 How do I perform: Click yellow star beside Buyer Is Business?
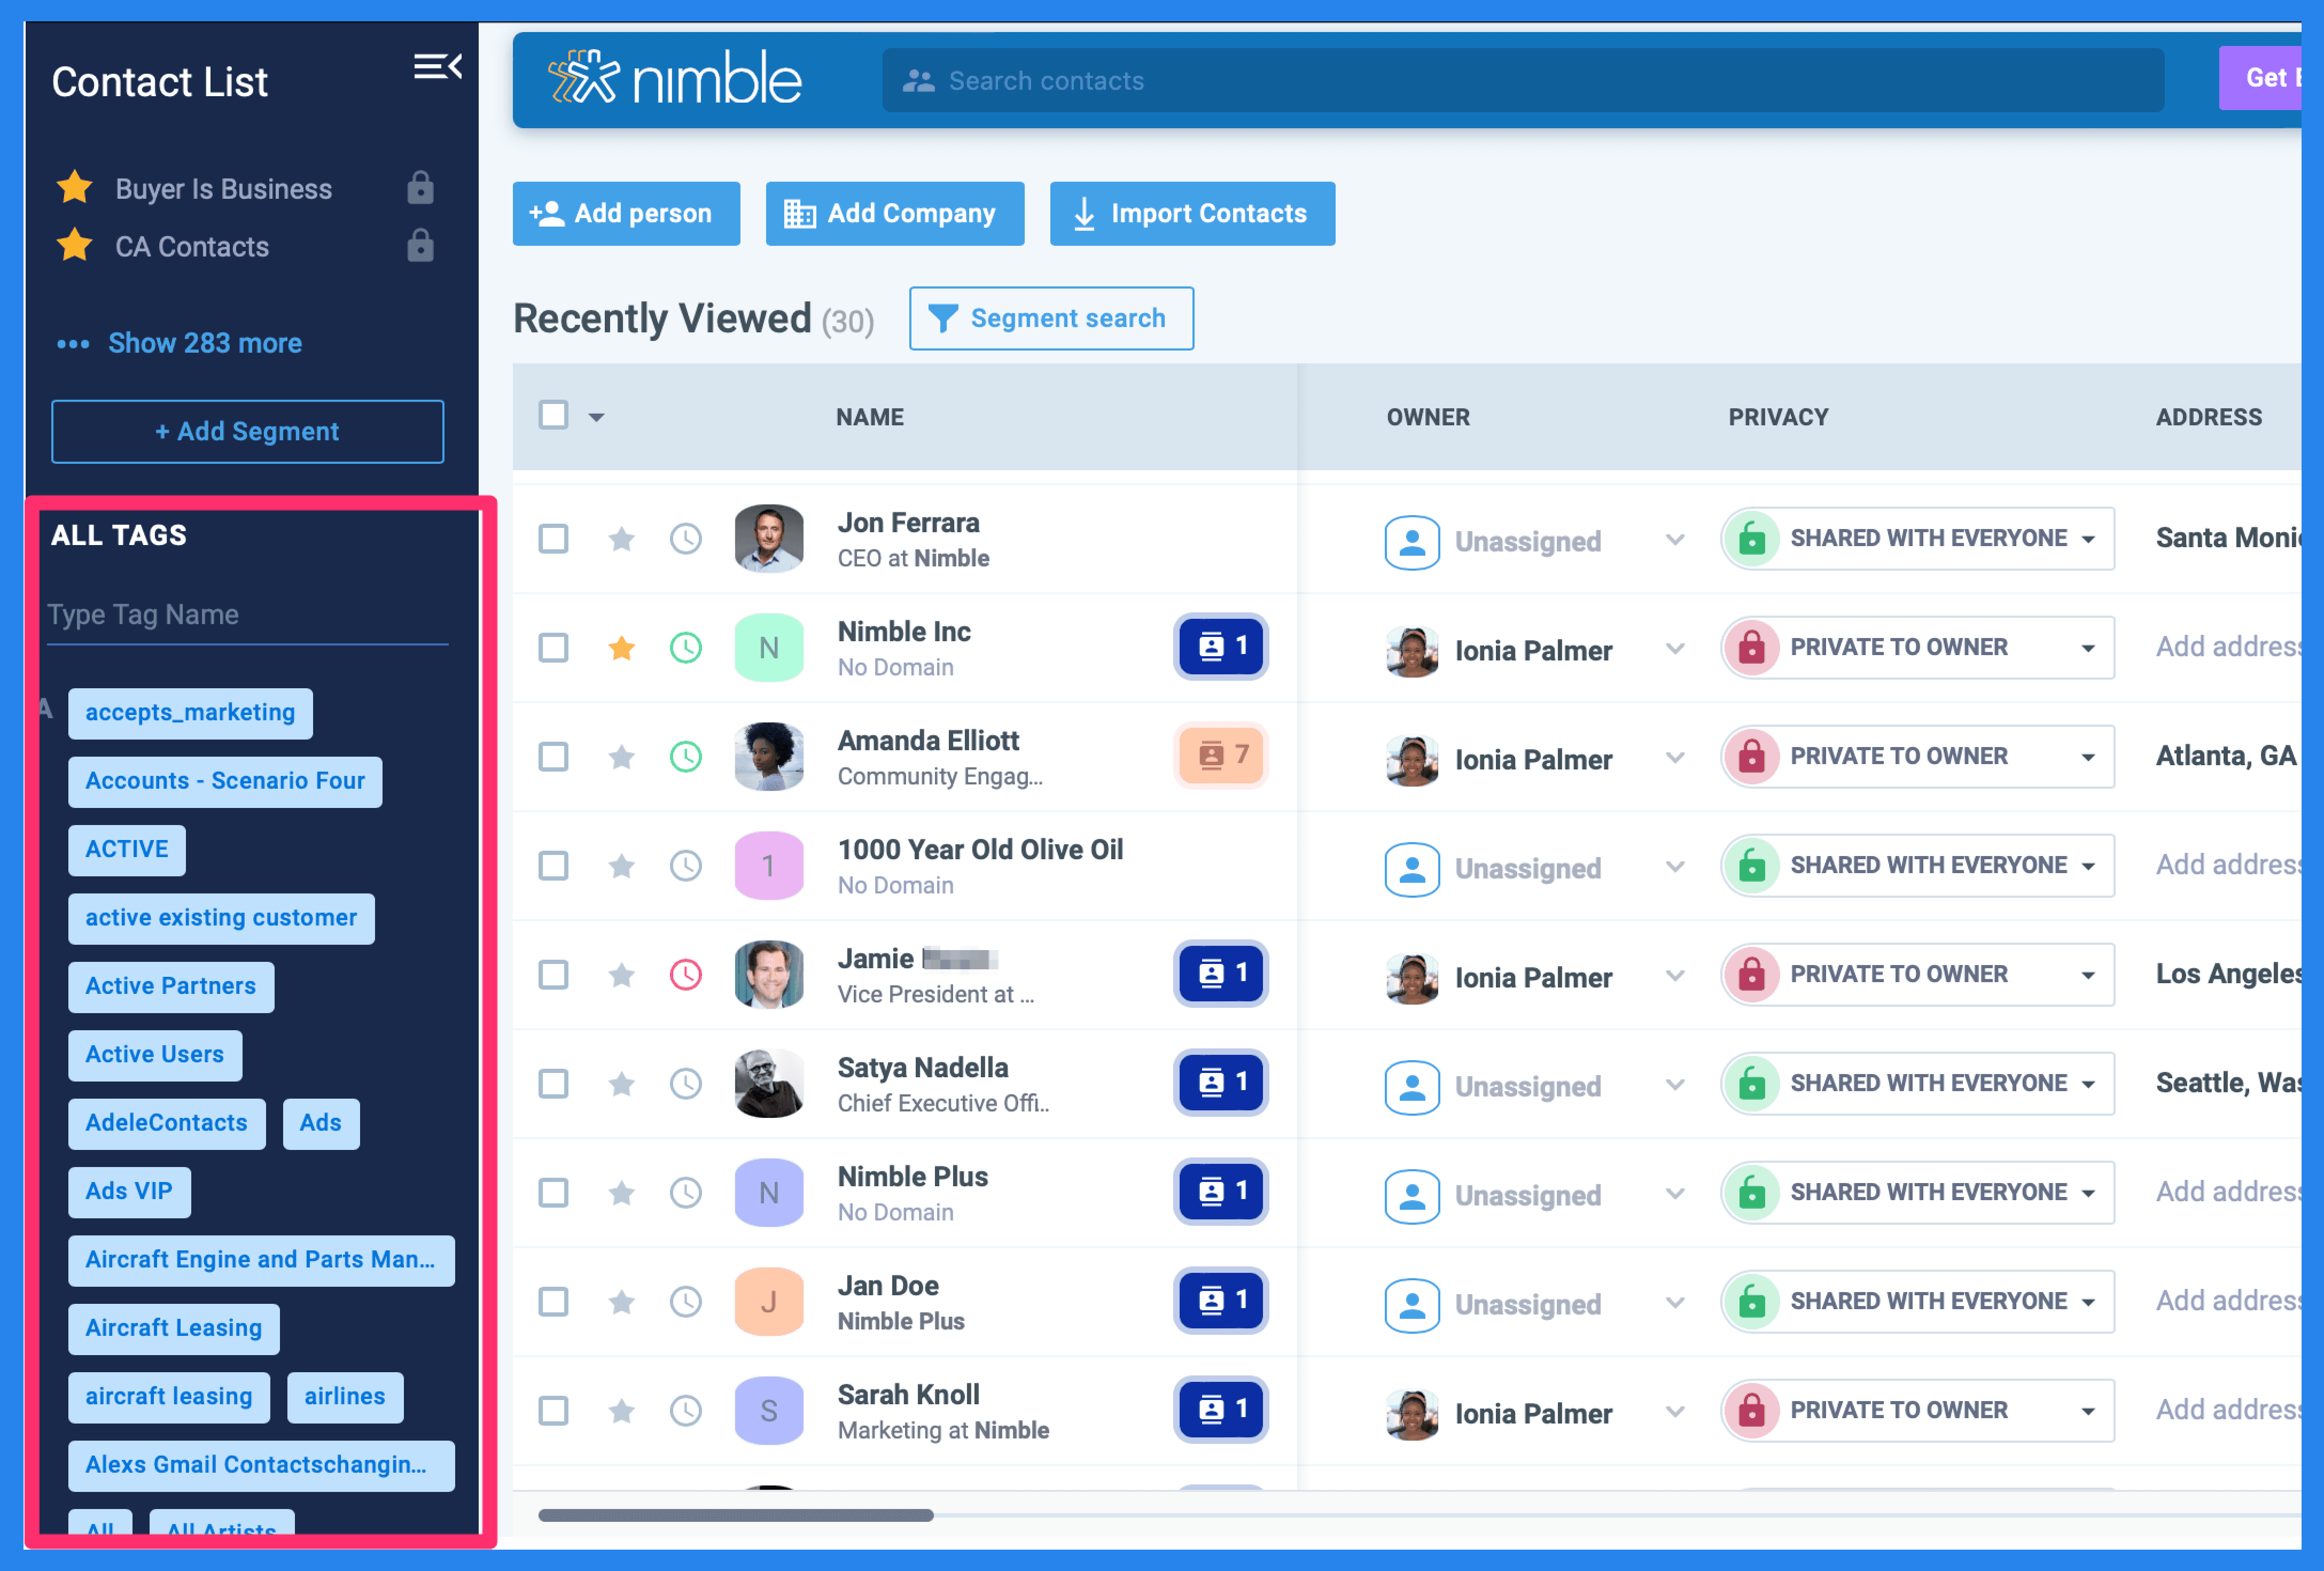point(75,187)
